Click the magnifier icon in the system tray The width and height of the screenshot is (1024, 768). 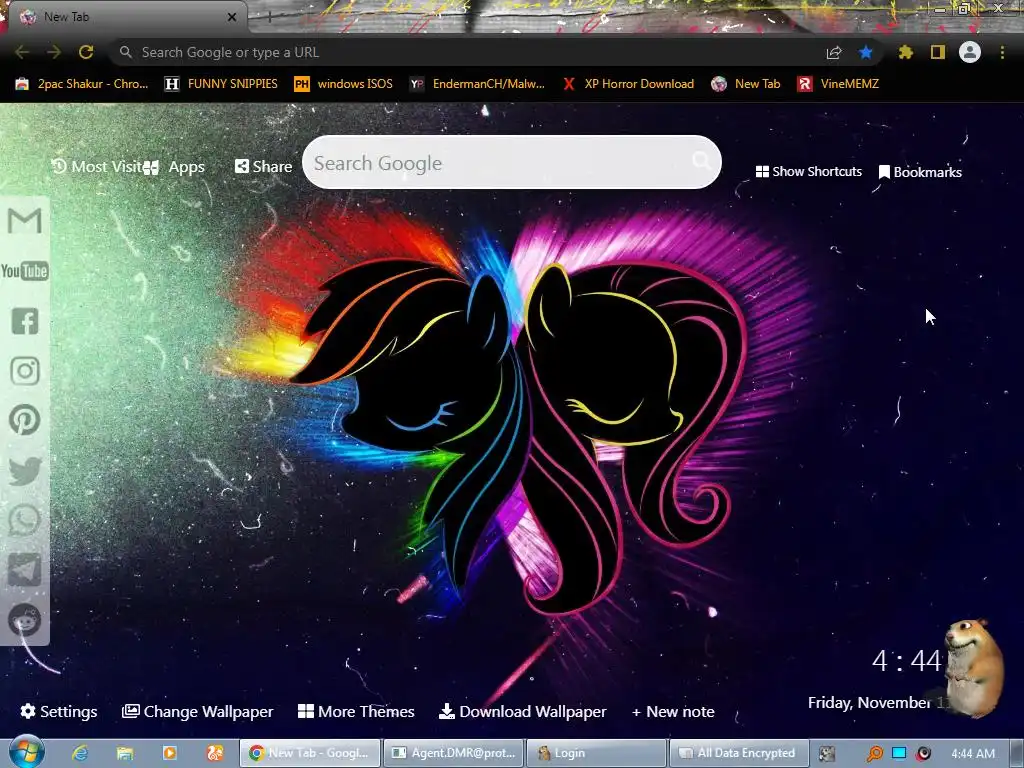[875, 754]
